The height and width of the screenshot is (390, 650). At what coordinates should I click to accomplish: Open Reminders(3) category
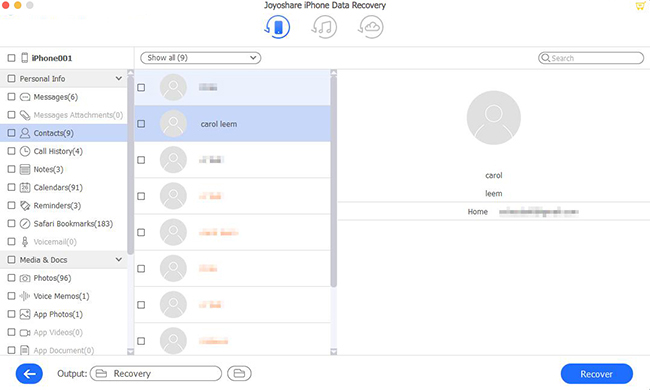coord(57,206)
